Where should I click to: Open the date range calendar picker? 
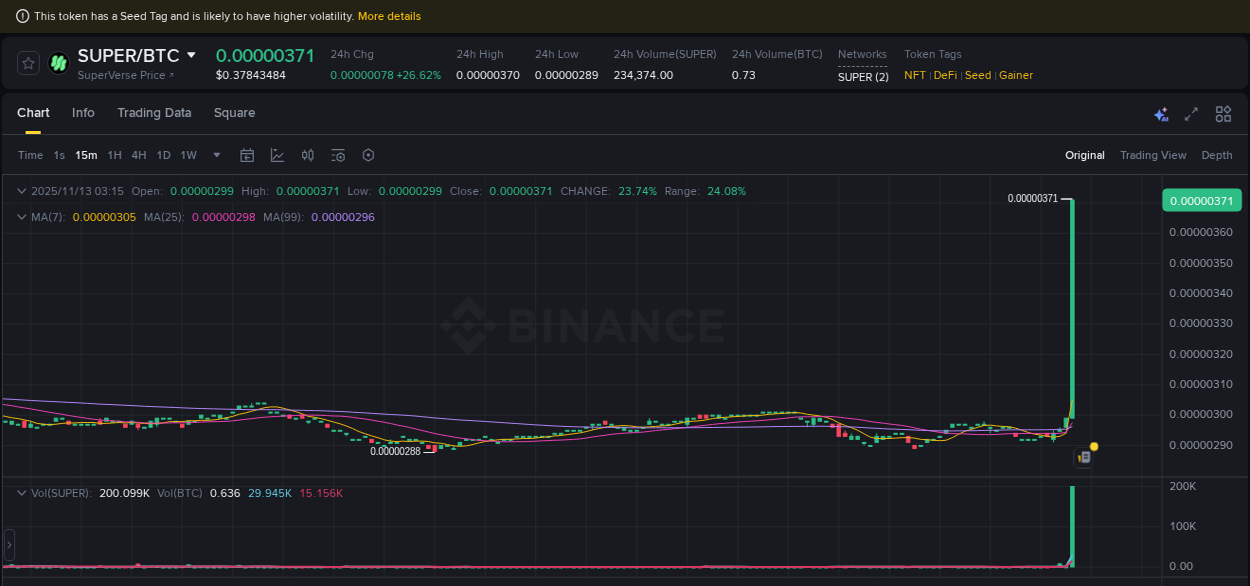pyautogui.click(x=247, y=155)
